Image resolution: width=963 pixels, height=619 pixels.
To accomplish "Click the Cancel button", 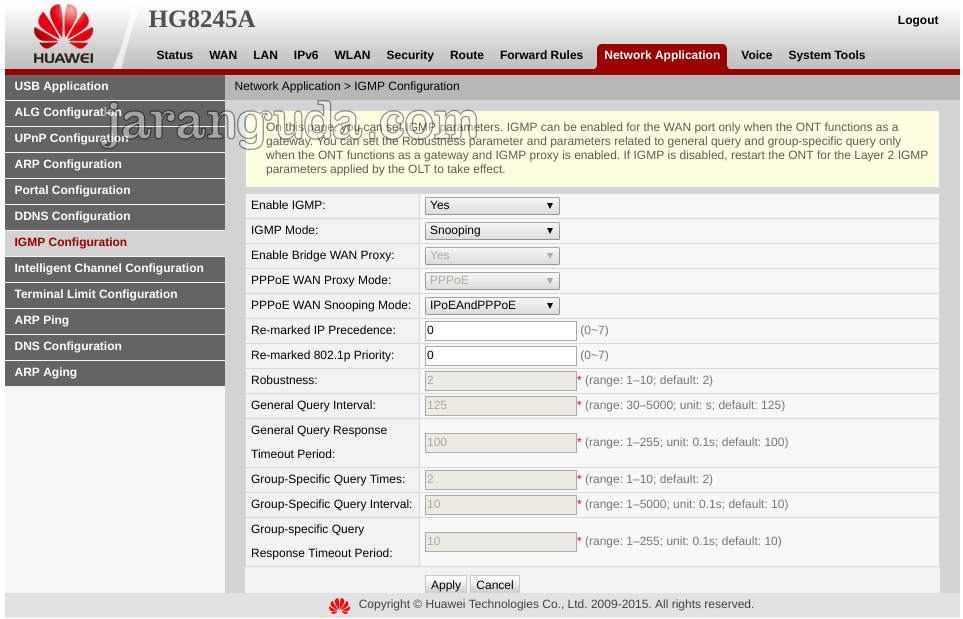I will pos(495,585).
